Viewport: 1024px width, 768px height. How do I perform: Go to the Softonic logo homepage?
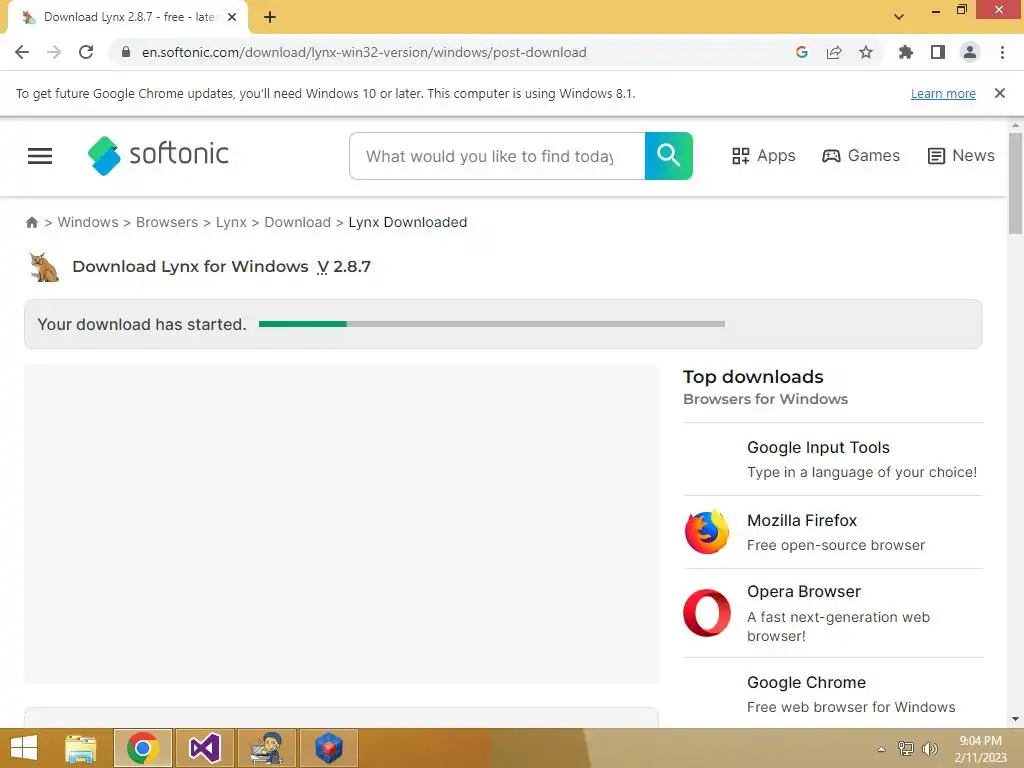(x=158, y=155)
